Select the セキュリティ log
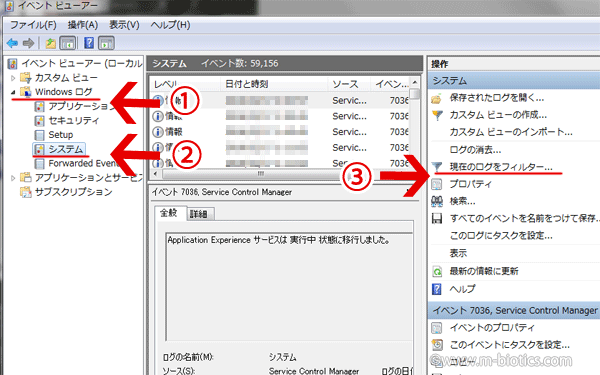Image resolution: width=600 pixels, height=375 pixels. [x=74, y=121]
